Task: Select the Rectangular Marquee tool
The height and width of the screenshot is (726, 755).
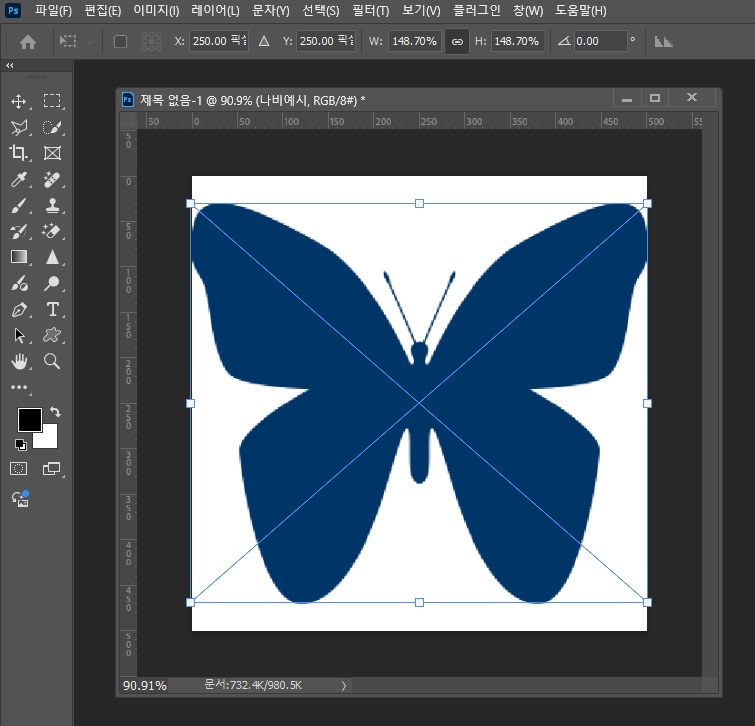Action: (x=52, y=101)
